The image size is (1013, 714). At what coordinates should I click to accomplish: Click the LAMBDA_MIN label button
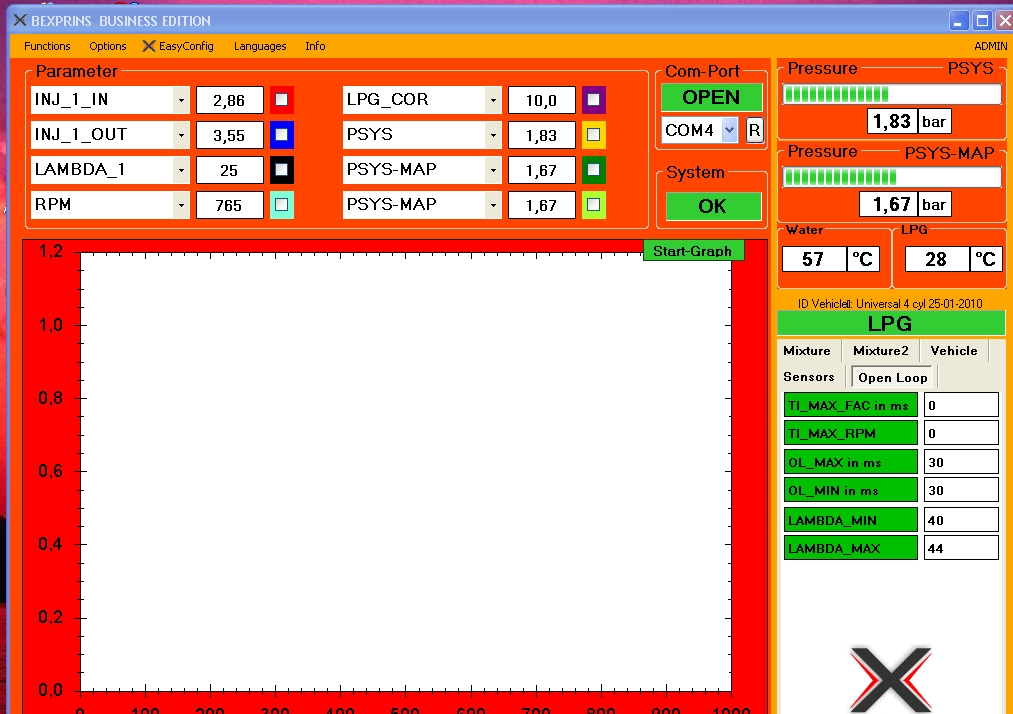(x=850, y=520)
